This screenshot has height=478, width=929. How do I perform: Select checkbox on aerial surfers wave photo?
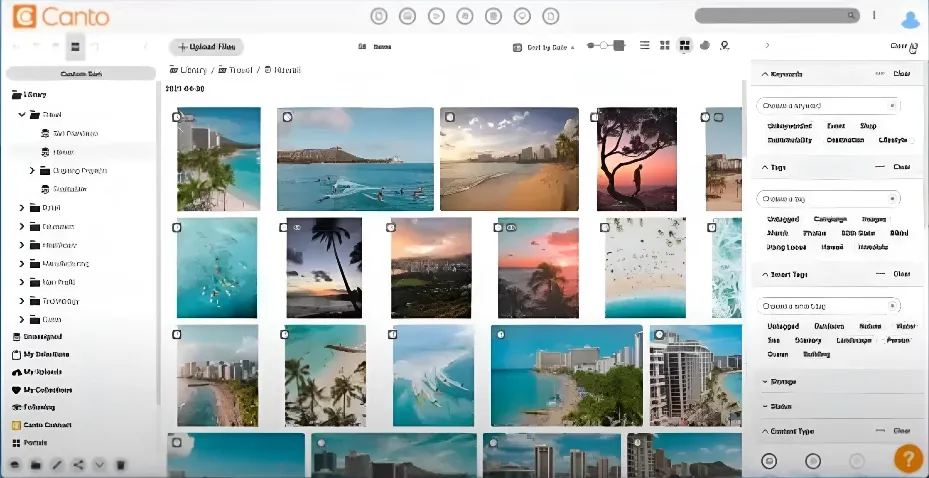(x=392, y=335)
